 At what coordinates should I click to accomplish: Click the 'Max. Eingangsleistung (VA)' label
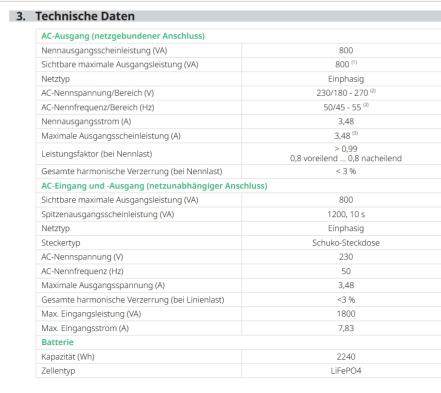[91, 314]
